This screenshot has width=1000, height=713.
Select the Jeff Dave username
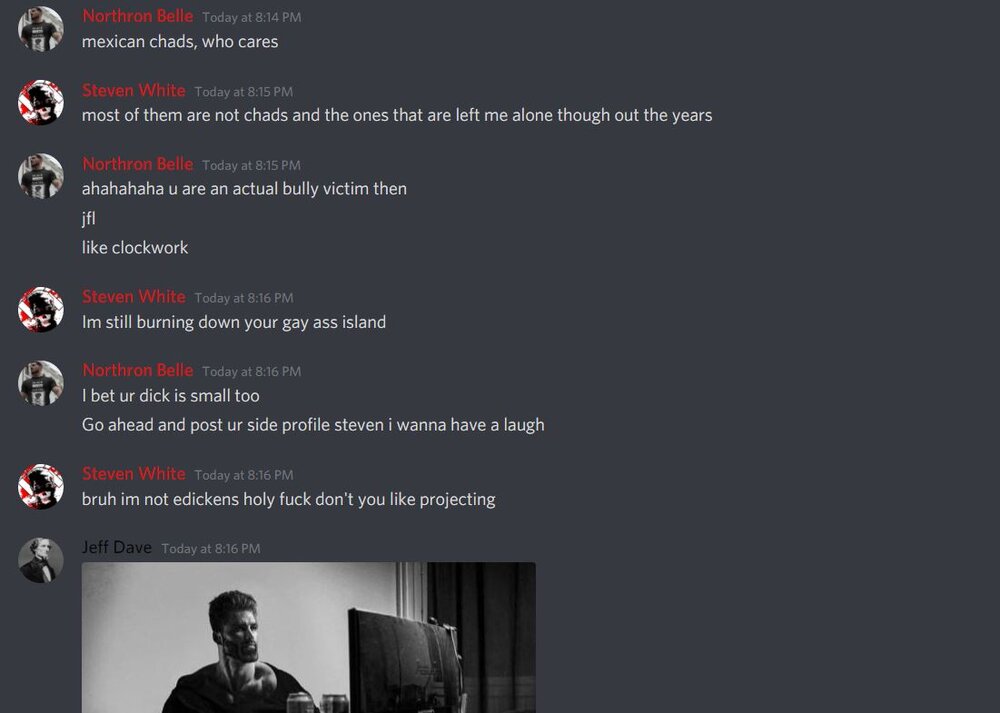point(117,547)
